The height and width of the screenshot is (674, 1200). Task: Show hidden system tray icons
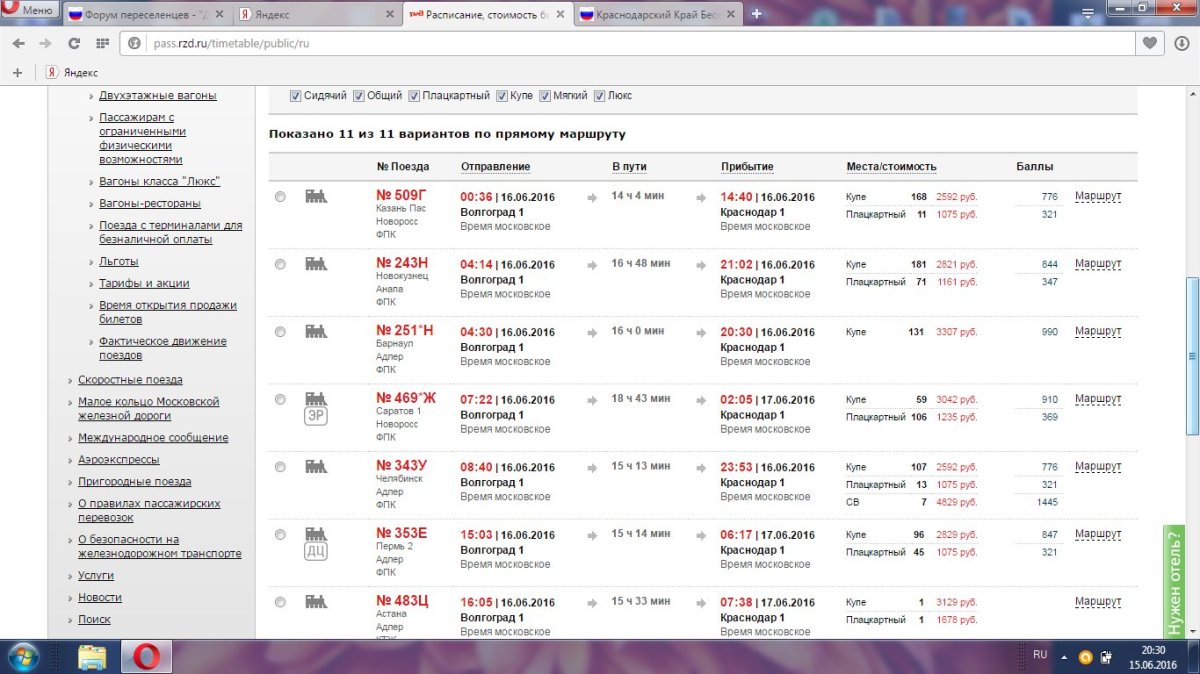(x=1065, y=656)
